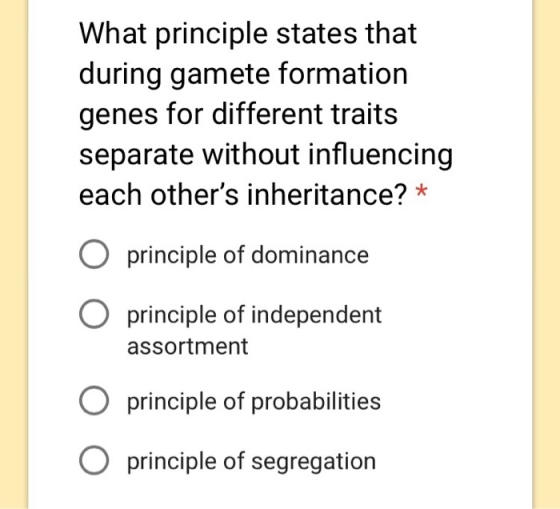Click the word 'inheritance?' in the question
Viewport: 560px width, 509px height.
tap(327, 195)
